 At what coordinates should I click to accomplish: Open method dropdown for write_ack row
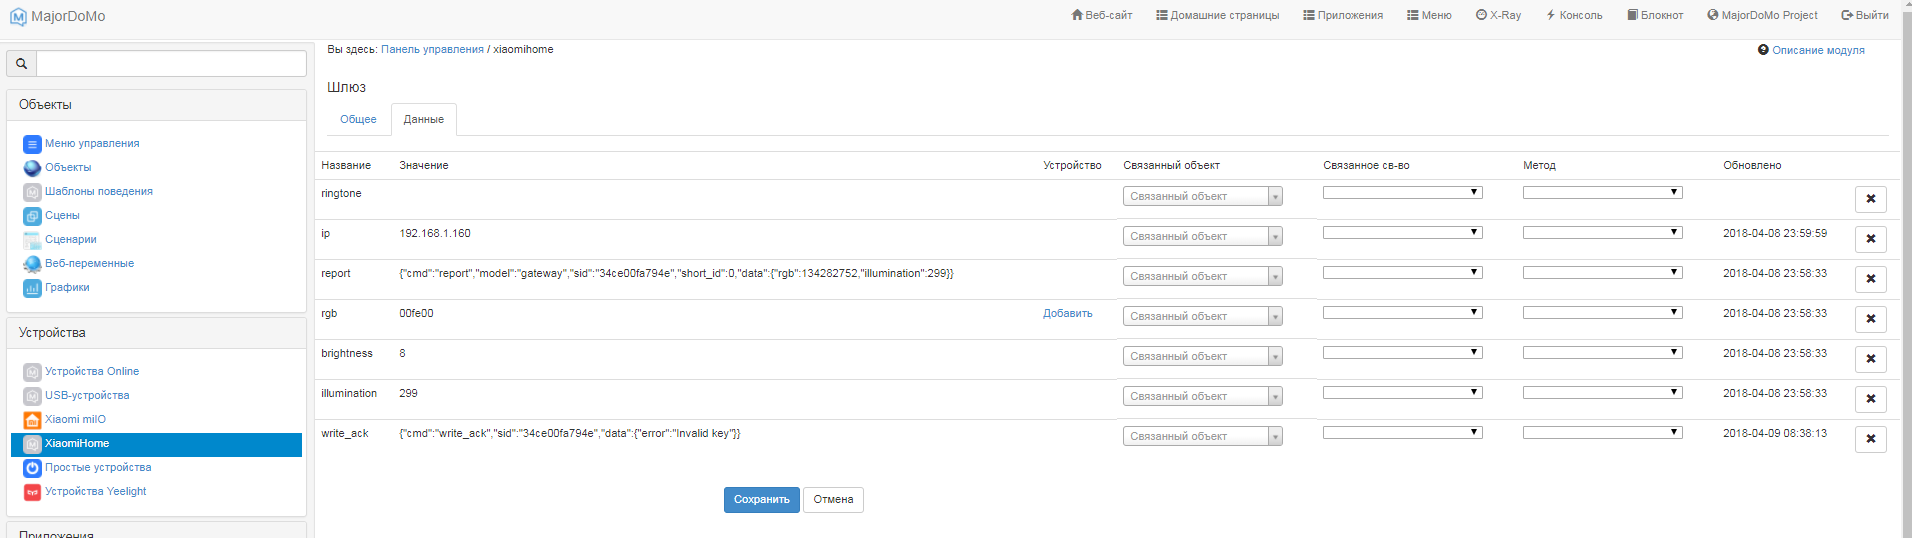1602,432
